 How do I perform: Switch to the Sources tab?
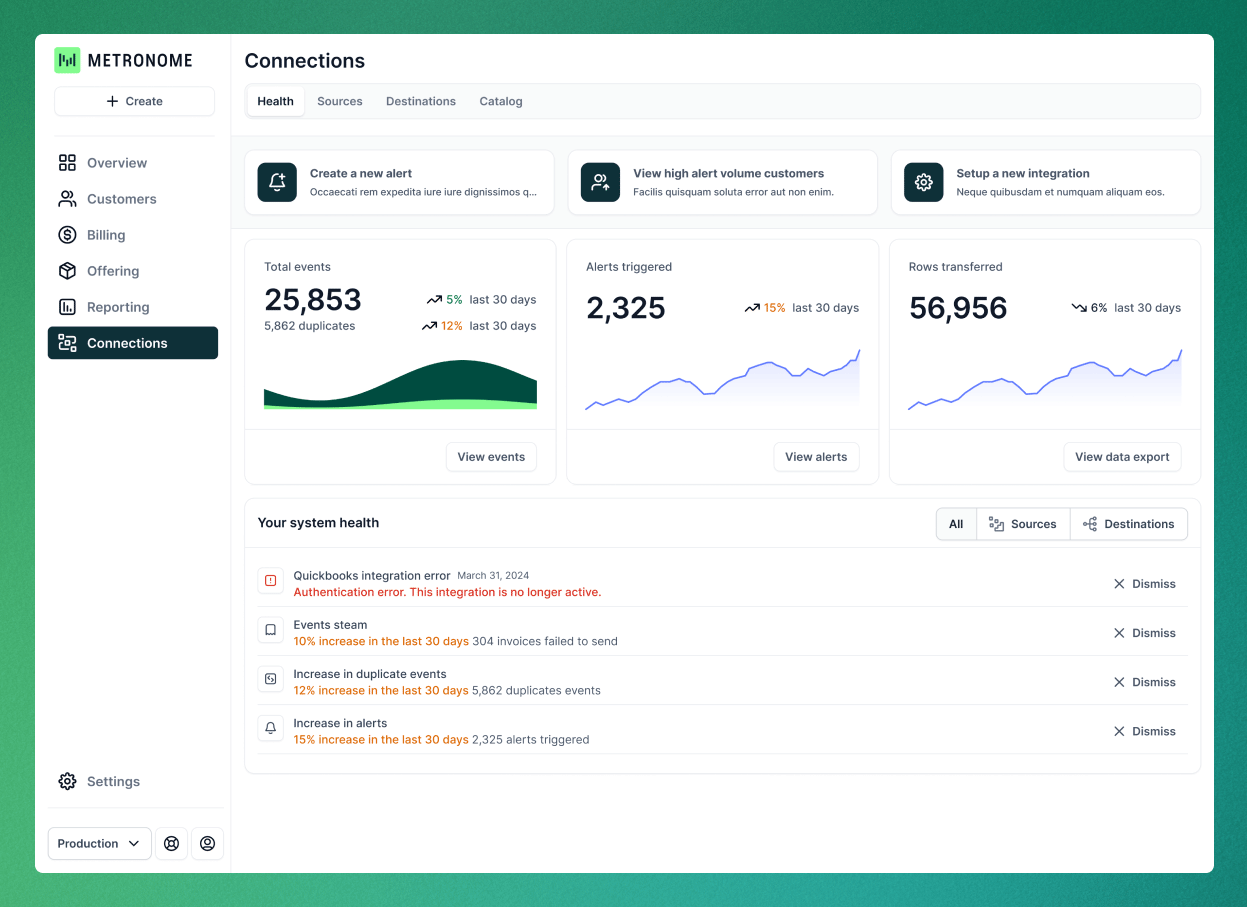tap(339, 101)
